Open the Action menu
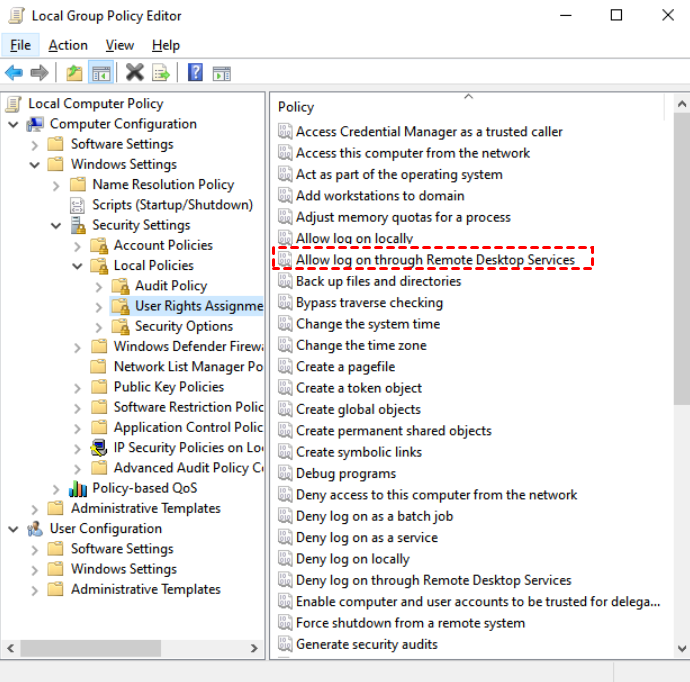 [x=68, y=45]
